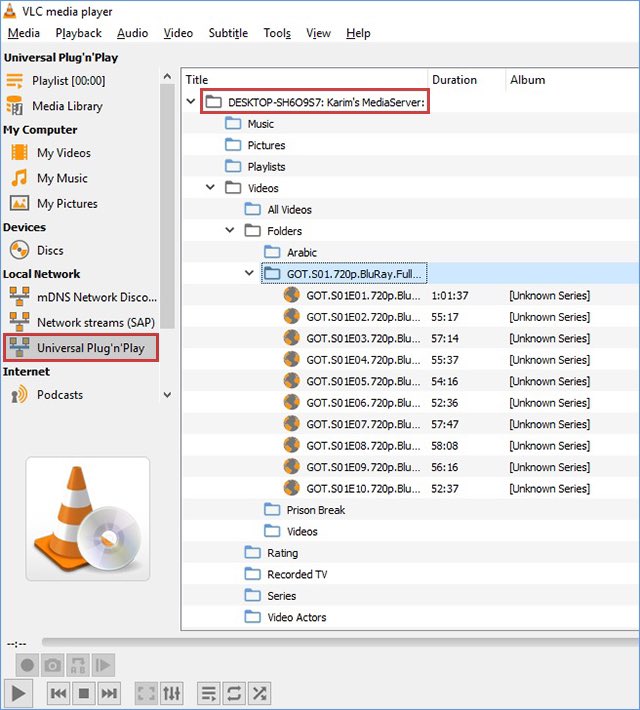Collapse the Folders tree expander
Screen dimensions: 640x710
(230, 230)
